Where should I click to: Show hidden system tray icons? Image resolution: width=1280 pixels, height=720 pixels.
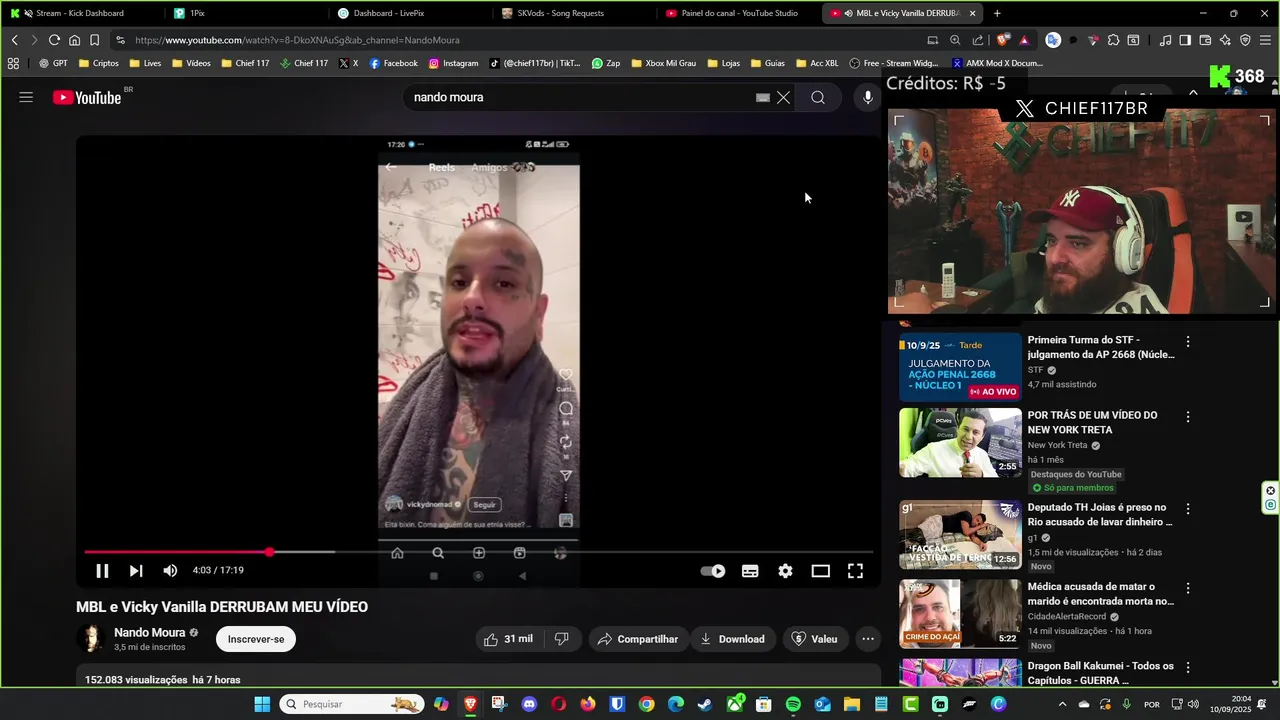tap(1064, 704)
